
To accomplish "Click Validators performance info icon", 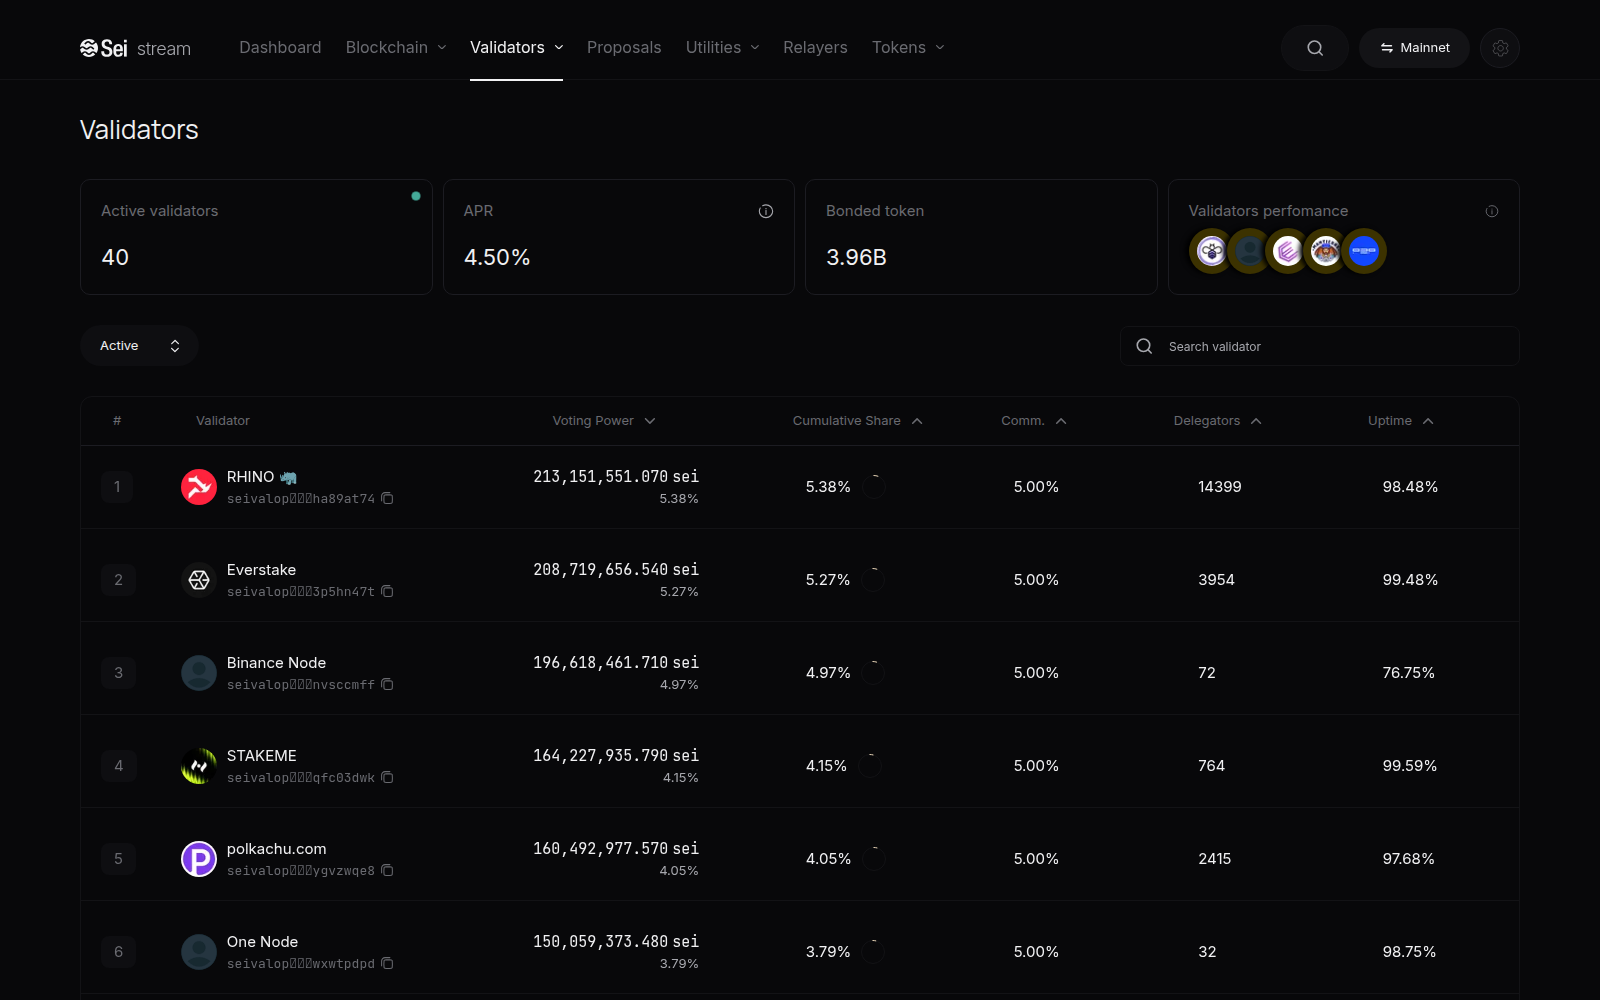I will point(1492,211).
